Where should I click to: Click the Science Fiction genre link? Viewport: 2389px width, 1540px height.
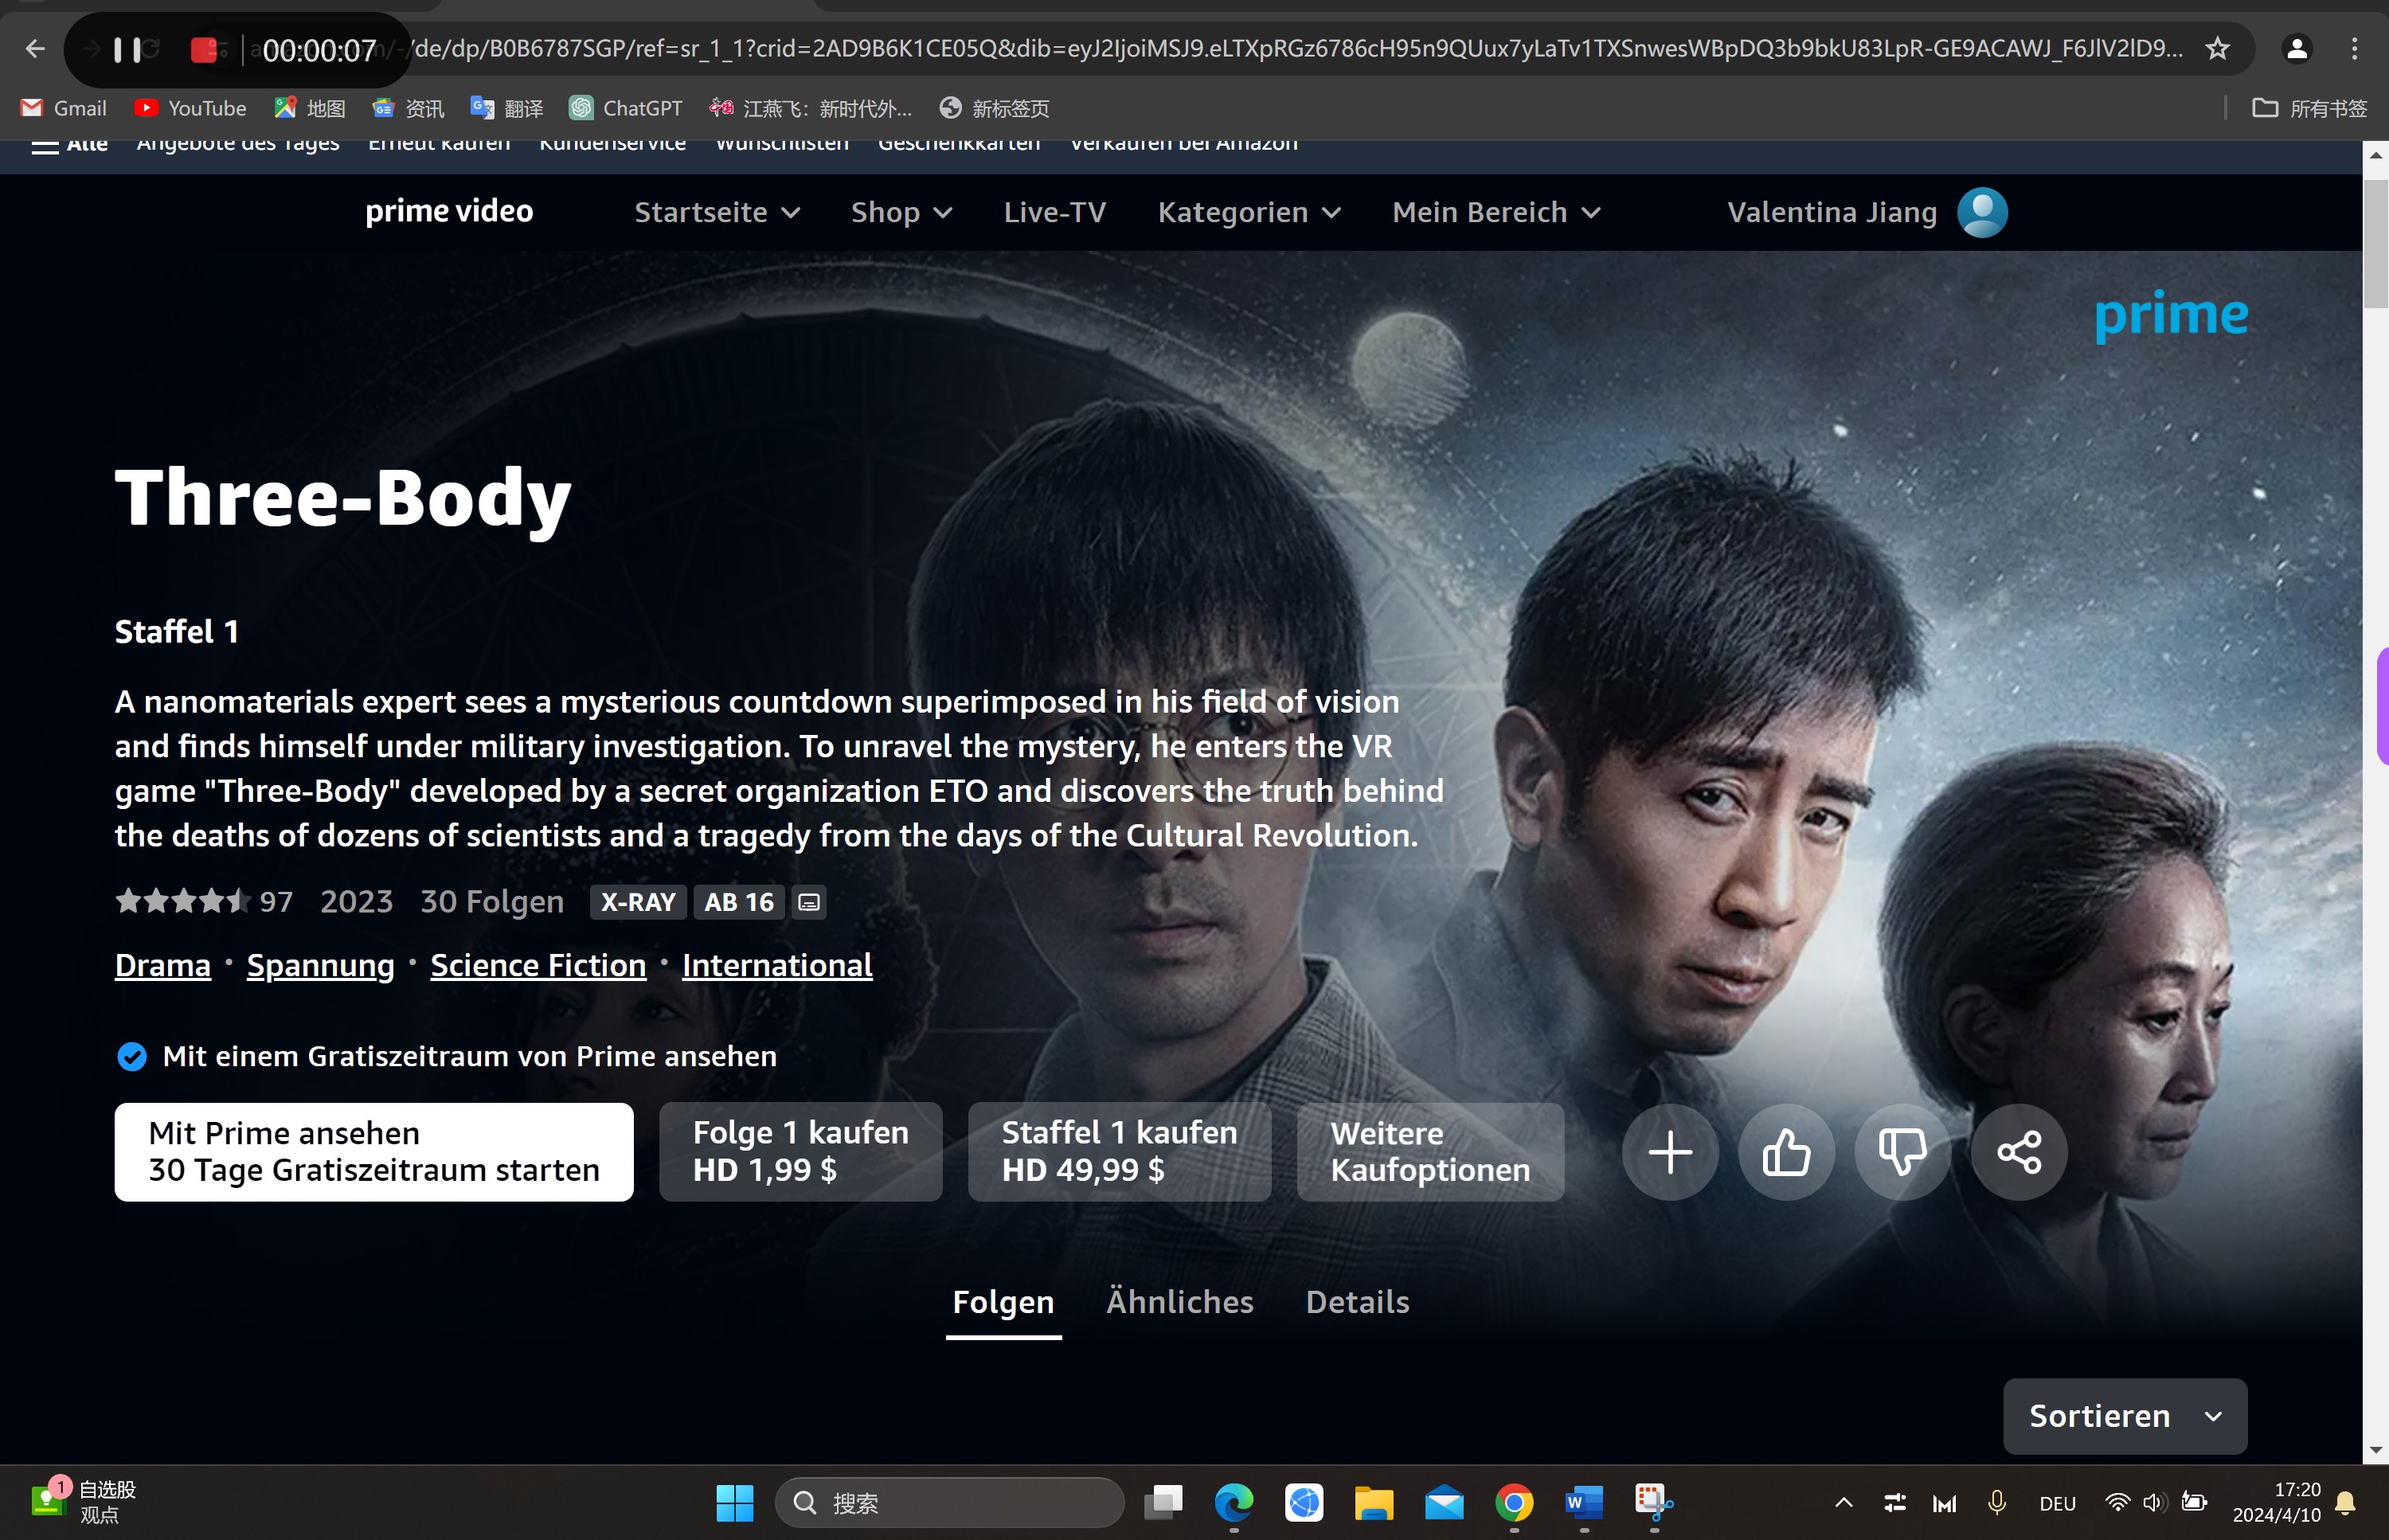538,963
